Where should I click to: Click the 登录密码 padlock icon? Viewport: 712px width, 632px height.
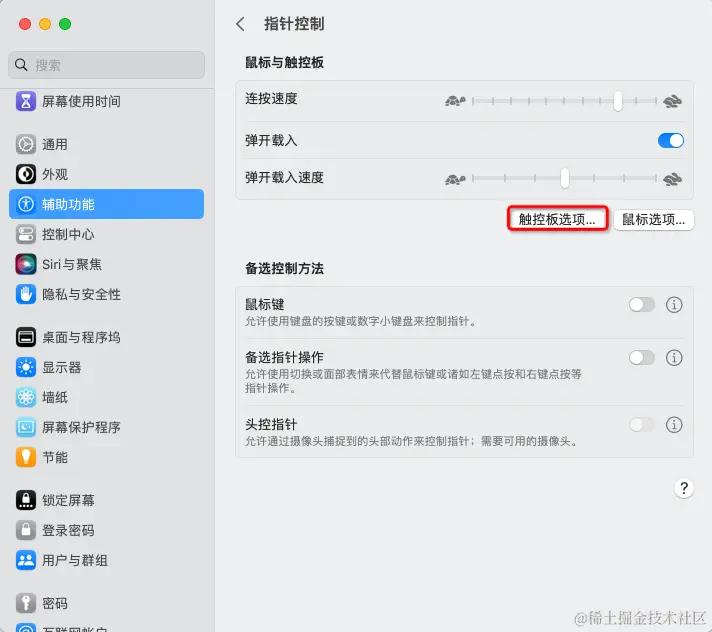(x=26, y=530)
